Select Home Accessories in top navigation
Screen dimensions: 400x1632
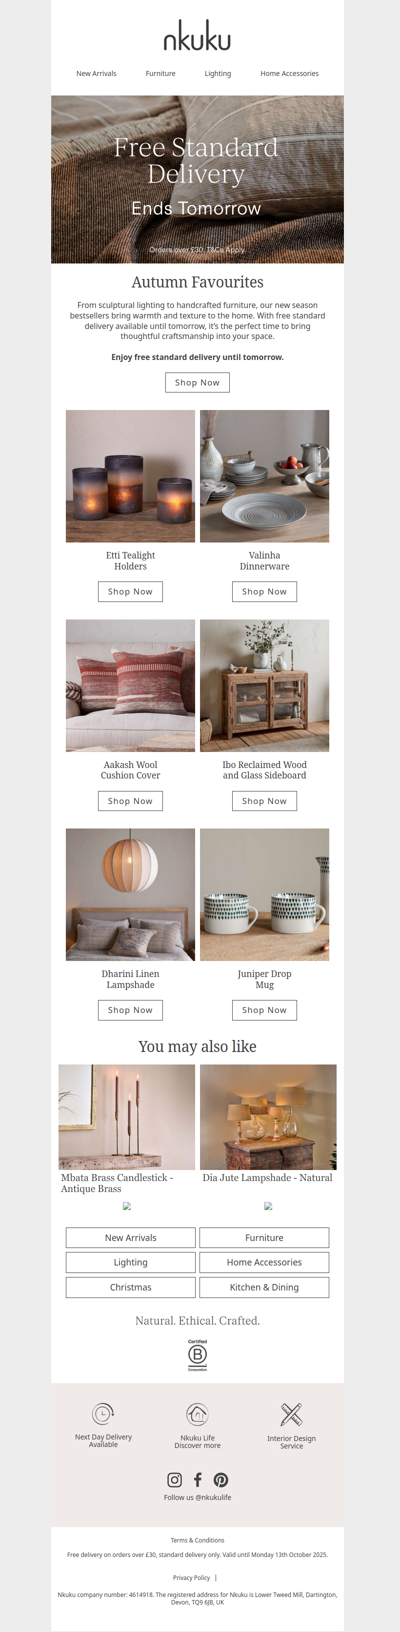[x=290, y=74]
